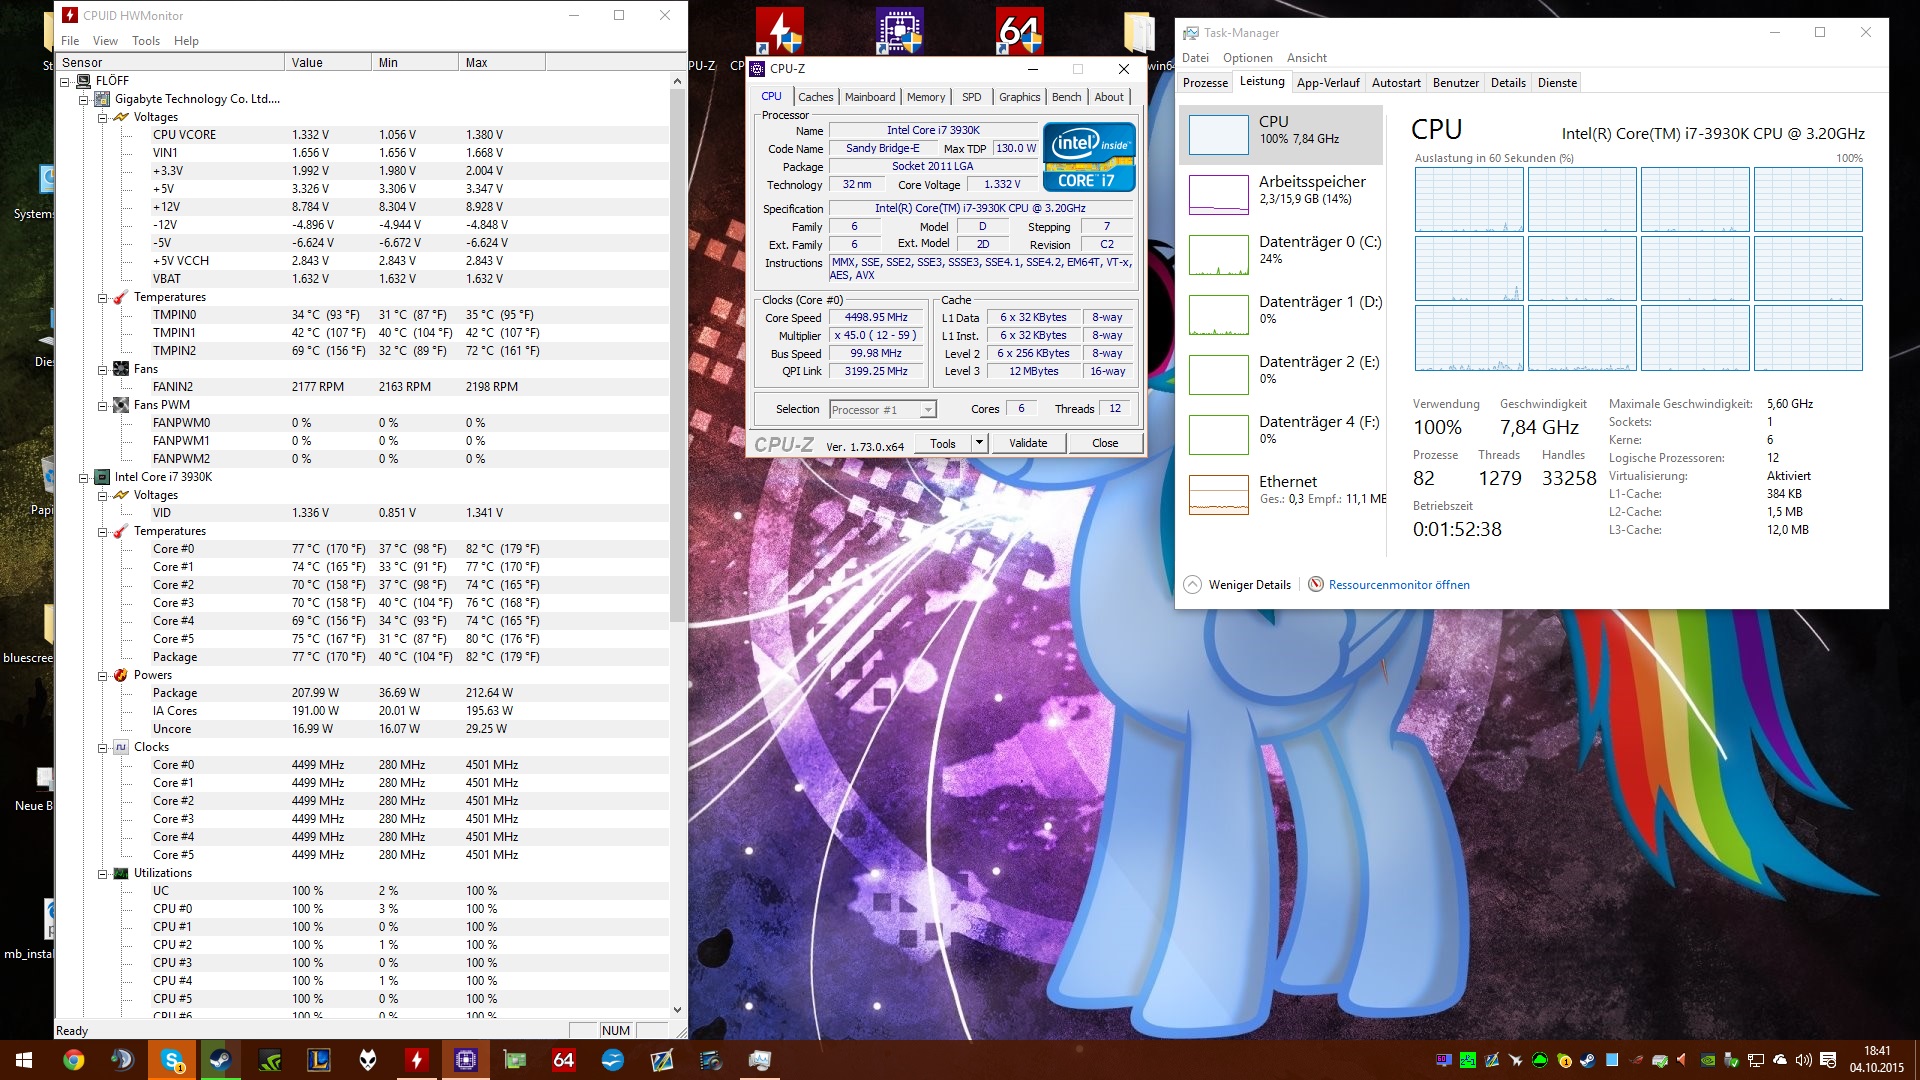Click the Windows Start button
The height and width of the screenshot is (1080, 1920).
click(x=24, y=1060)
